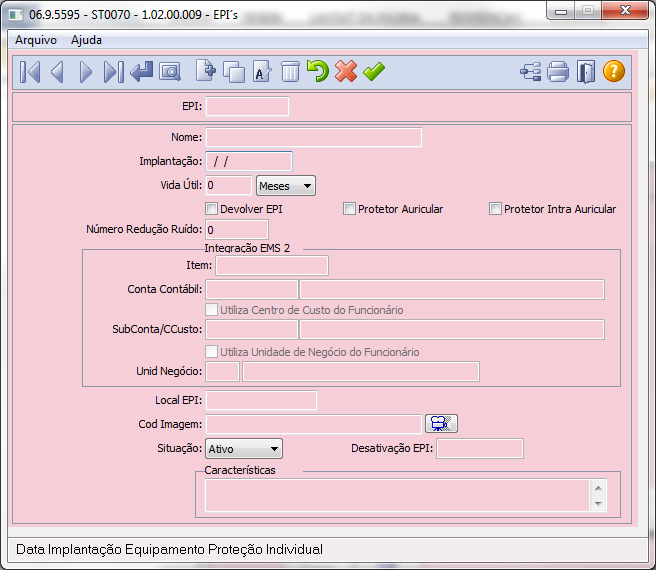656x570 pixels.
Task: Click Características scrollbar down arrow
Action: pos(598,503)
